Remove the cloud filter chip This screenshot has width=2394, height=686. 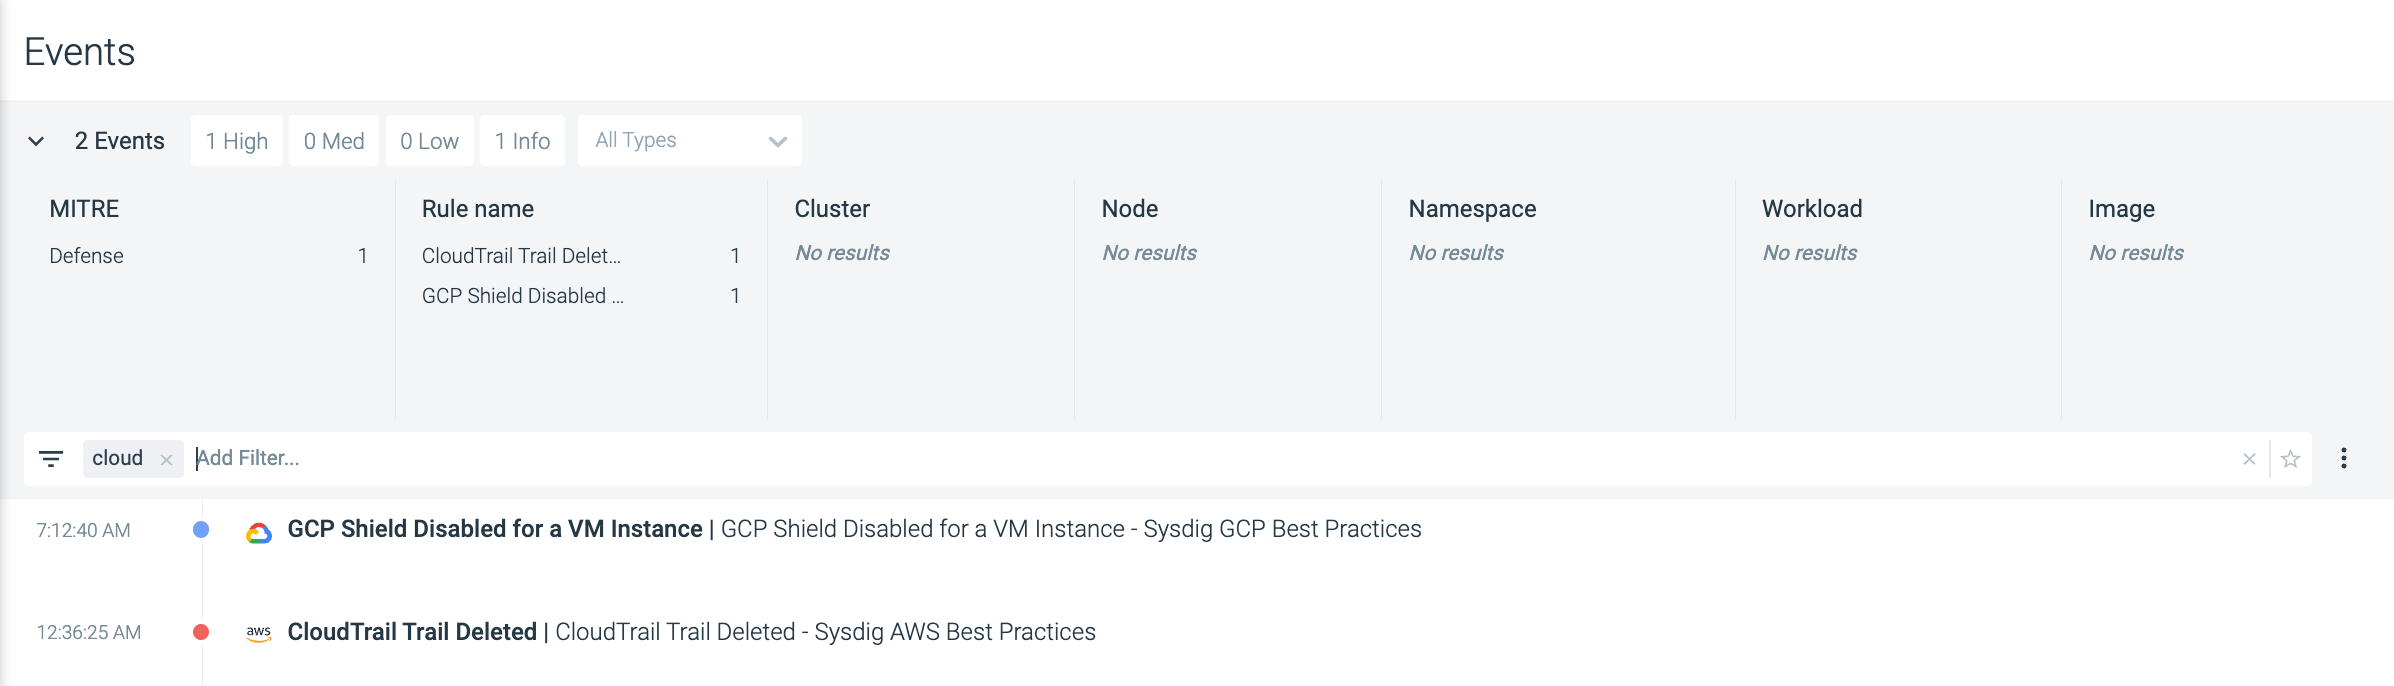(167, 460)
